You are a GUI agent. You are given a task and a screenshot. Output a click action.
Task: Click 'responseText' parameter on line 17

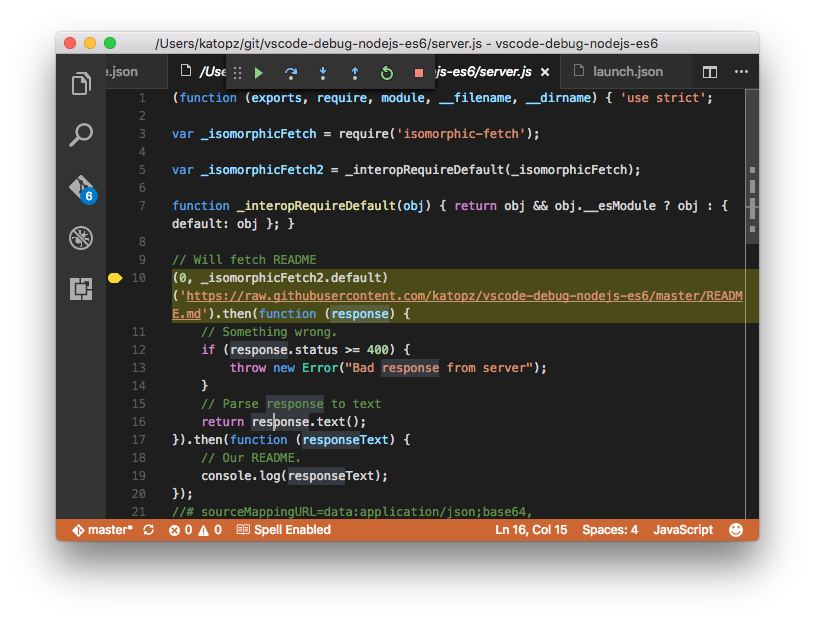click(346, 440)
